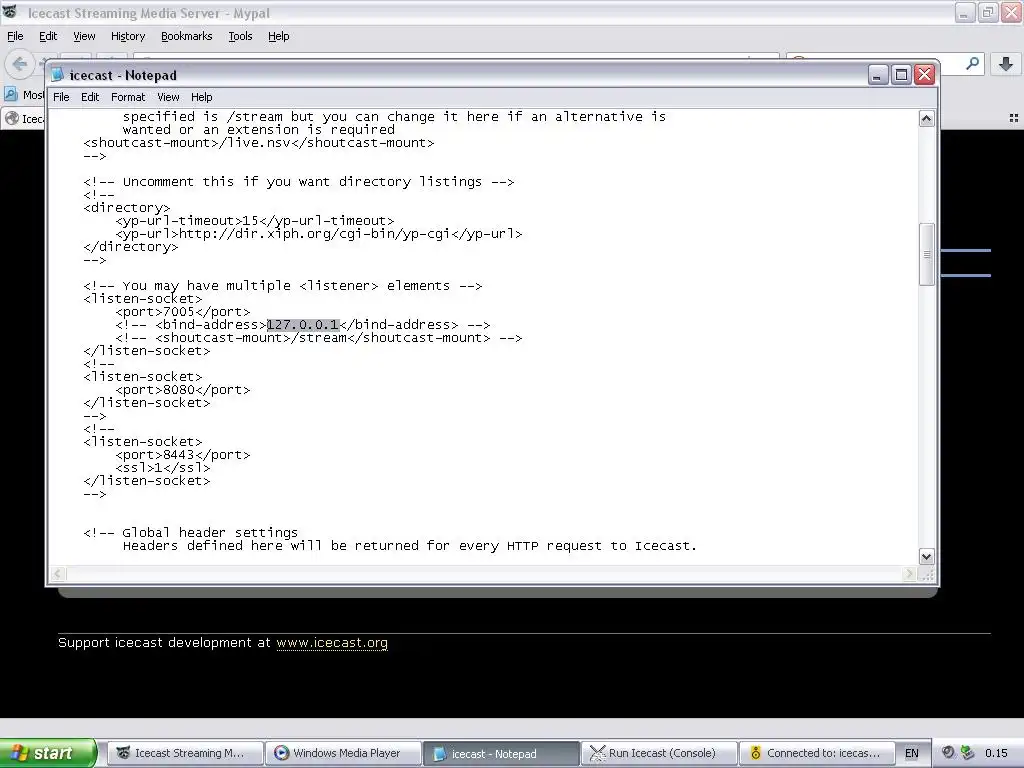Viewport: 1024px width, 768px height.
Task: Click the EN language indicator in taskbar
Action: click(x=912, y=753)
